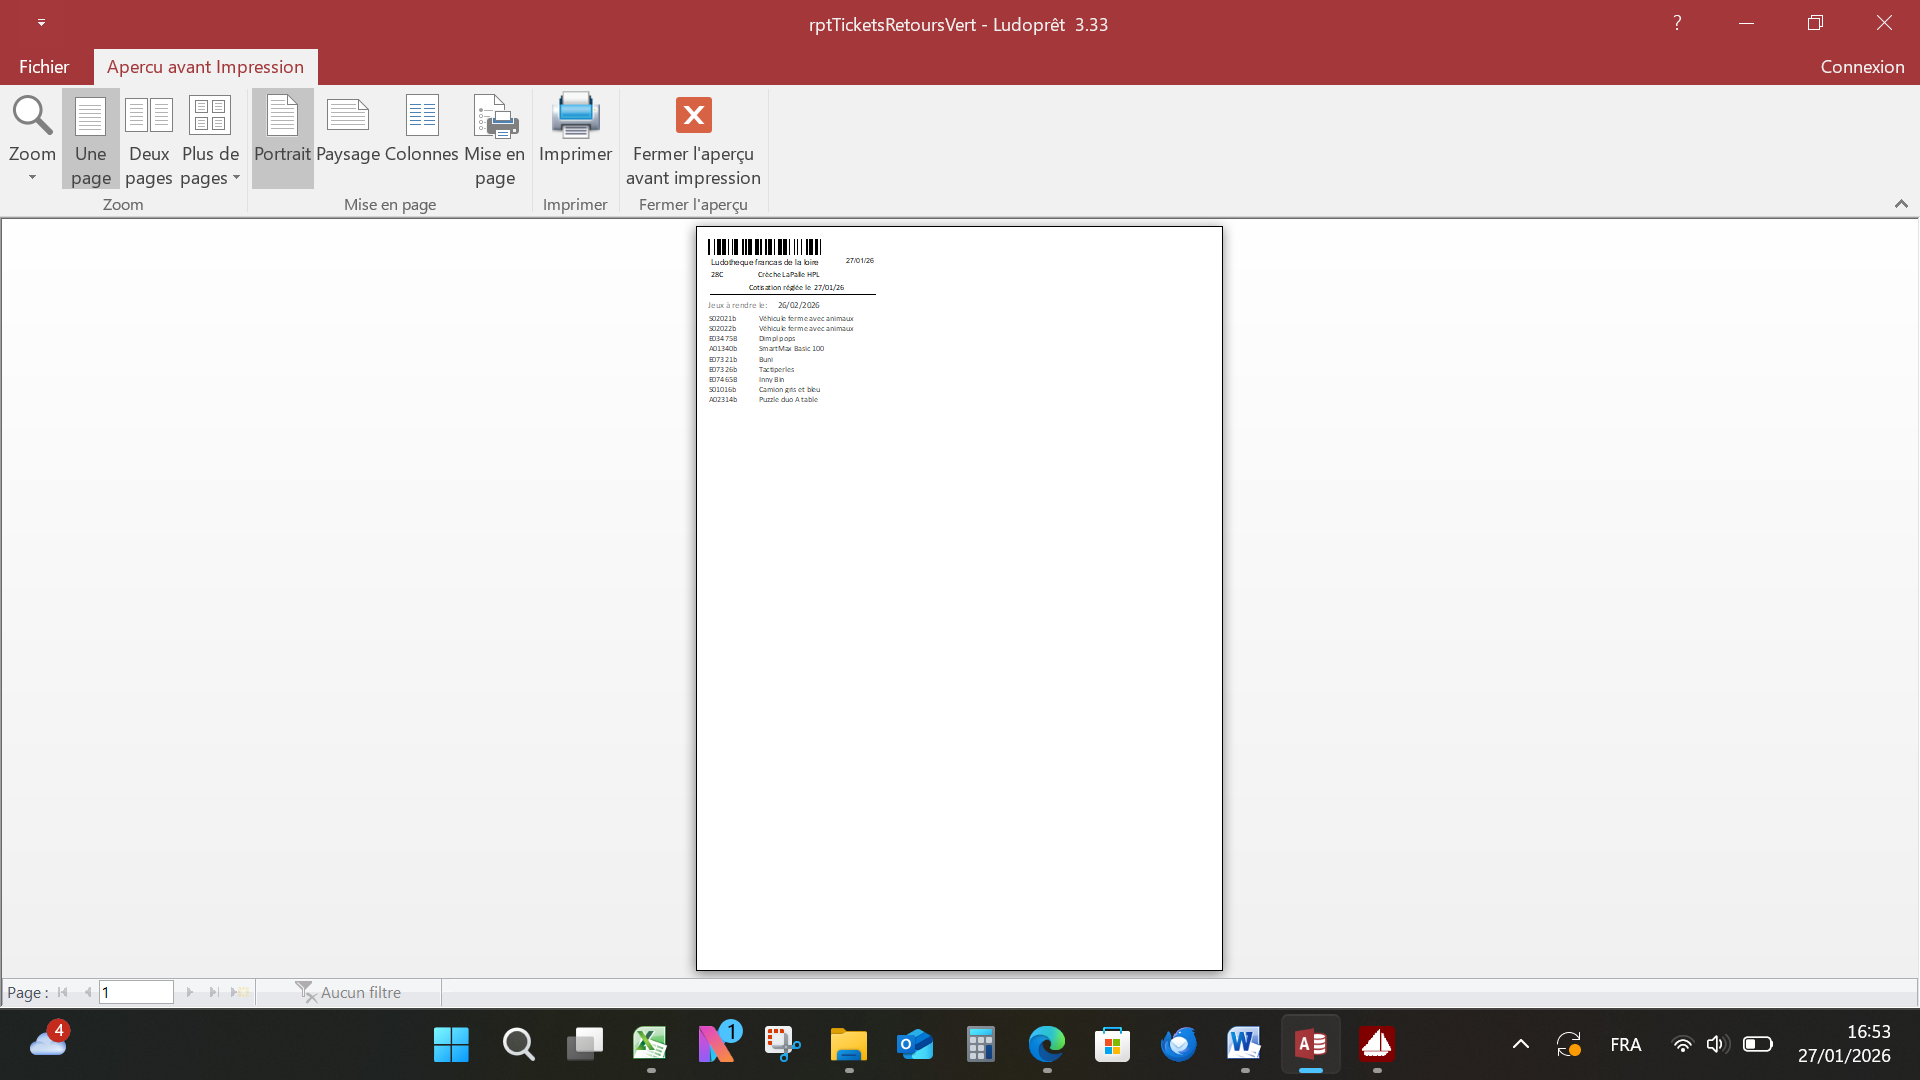Click Connexion at top right
This screenshot has width=1920, height=1080.
click(x=1862, y=66)
